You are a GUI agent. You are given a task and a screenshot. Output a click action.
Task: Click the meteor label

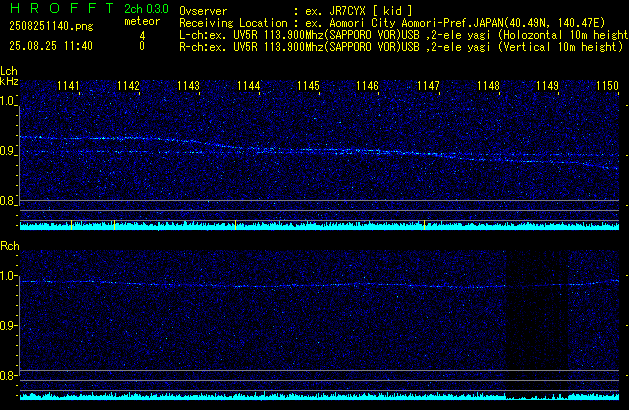point(142,21)
